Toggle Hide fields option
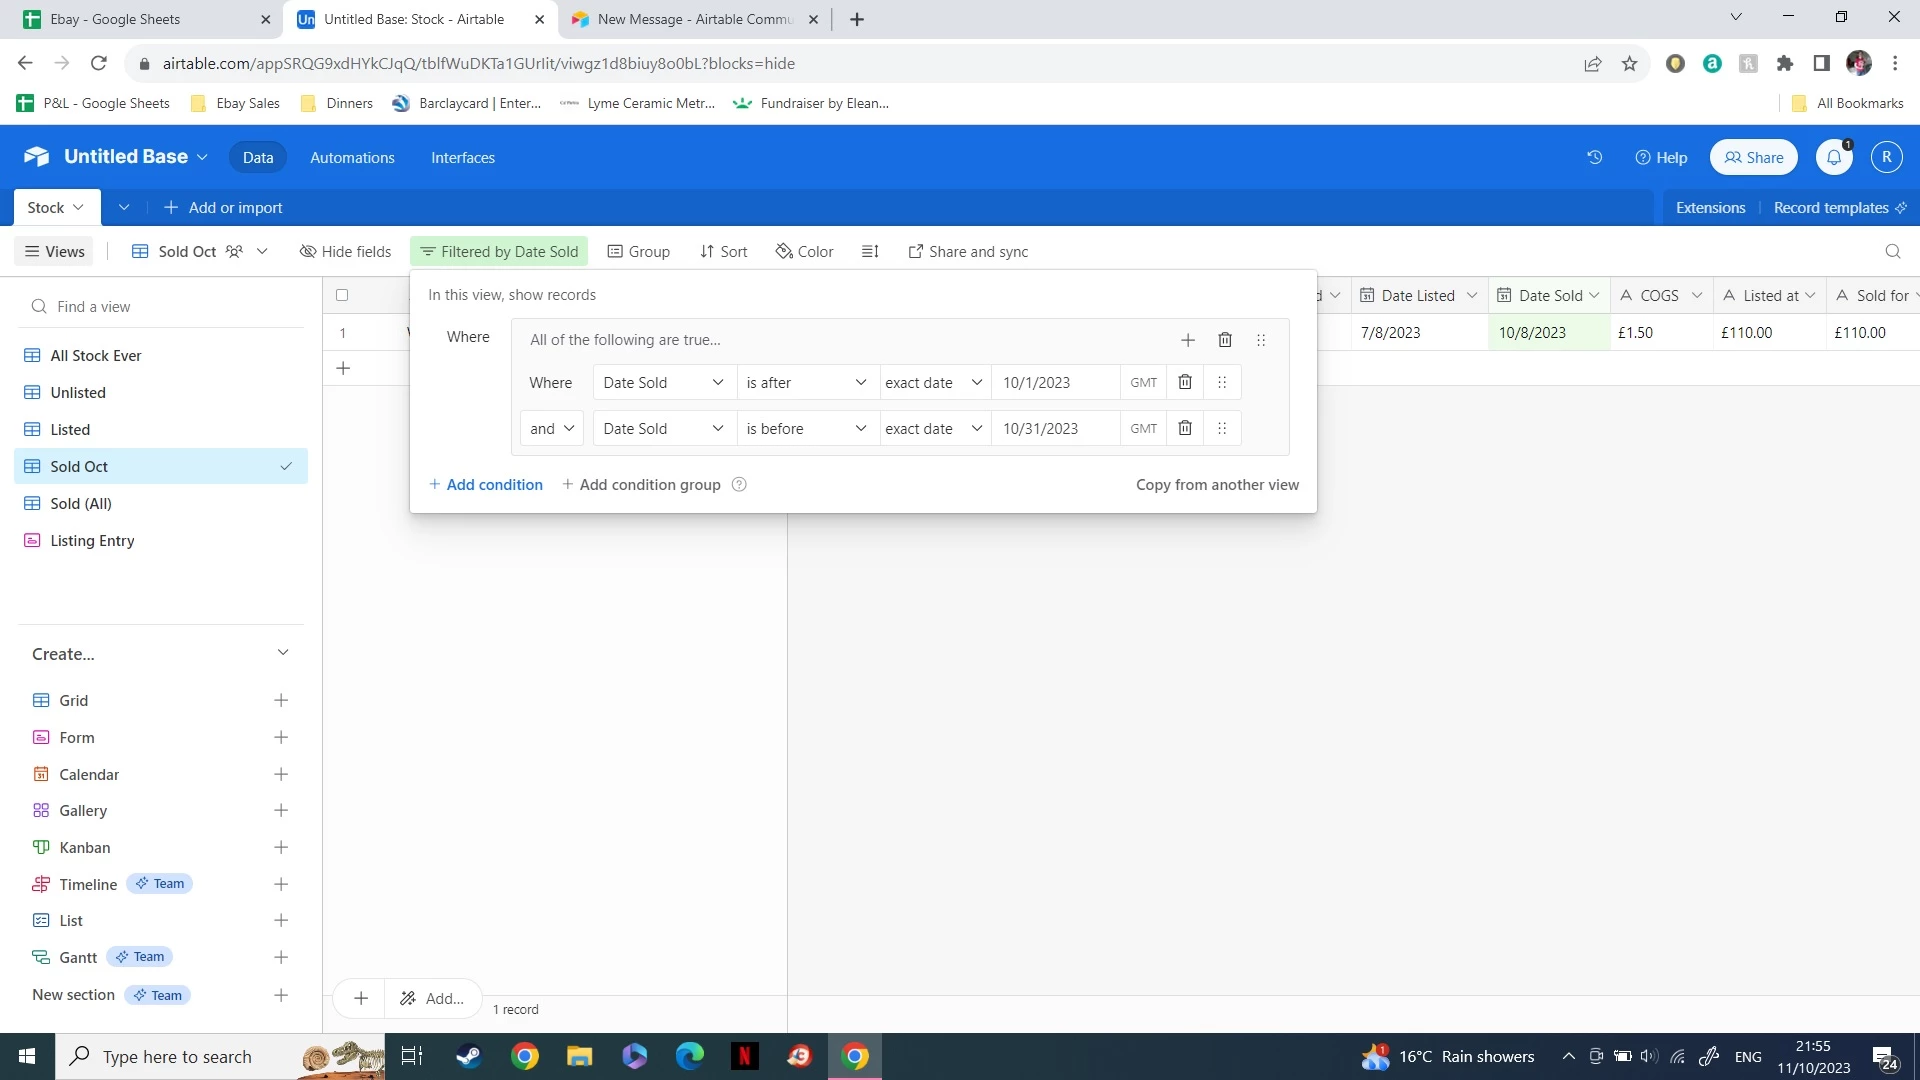The height and width of the screenshot is (1080, 1920). pyautogui.click(x=345, y=252)
